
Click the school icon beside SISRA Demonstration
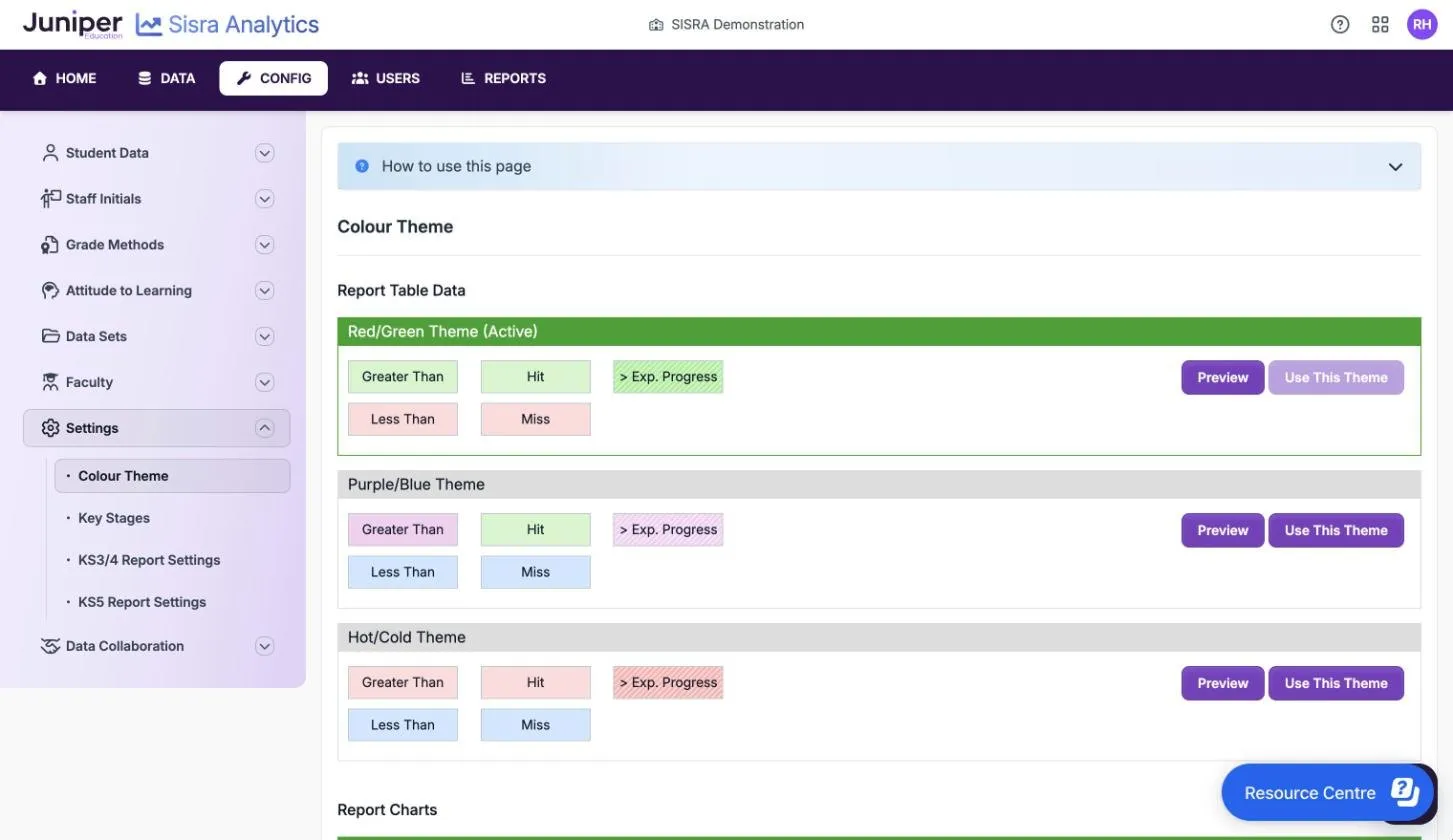click(x=656, y=25)
